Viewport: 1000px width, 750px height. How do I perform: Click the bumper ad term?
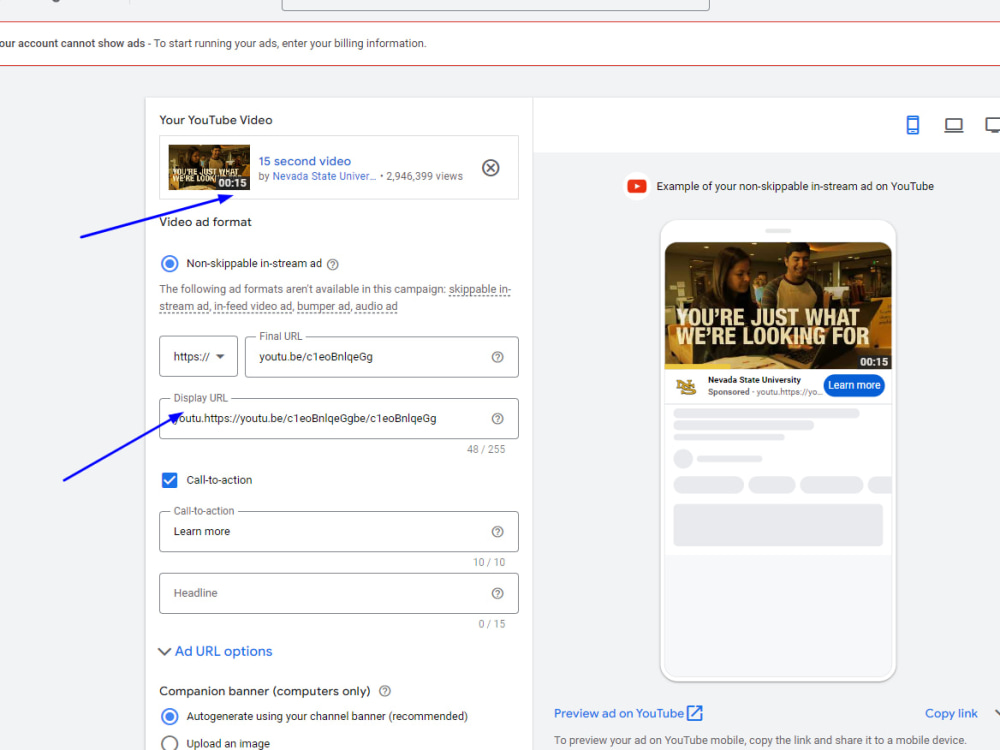(x=323, y=307)
